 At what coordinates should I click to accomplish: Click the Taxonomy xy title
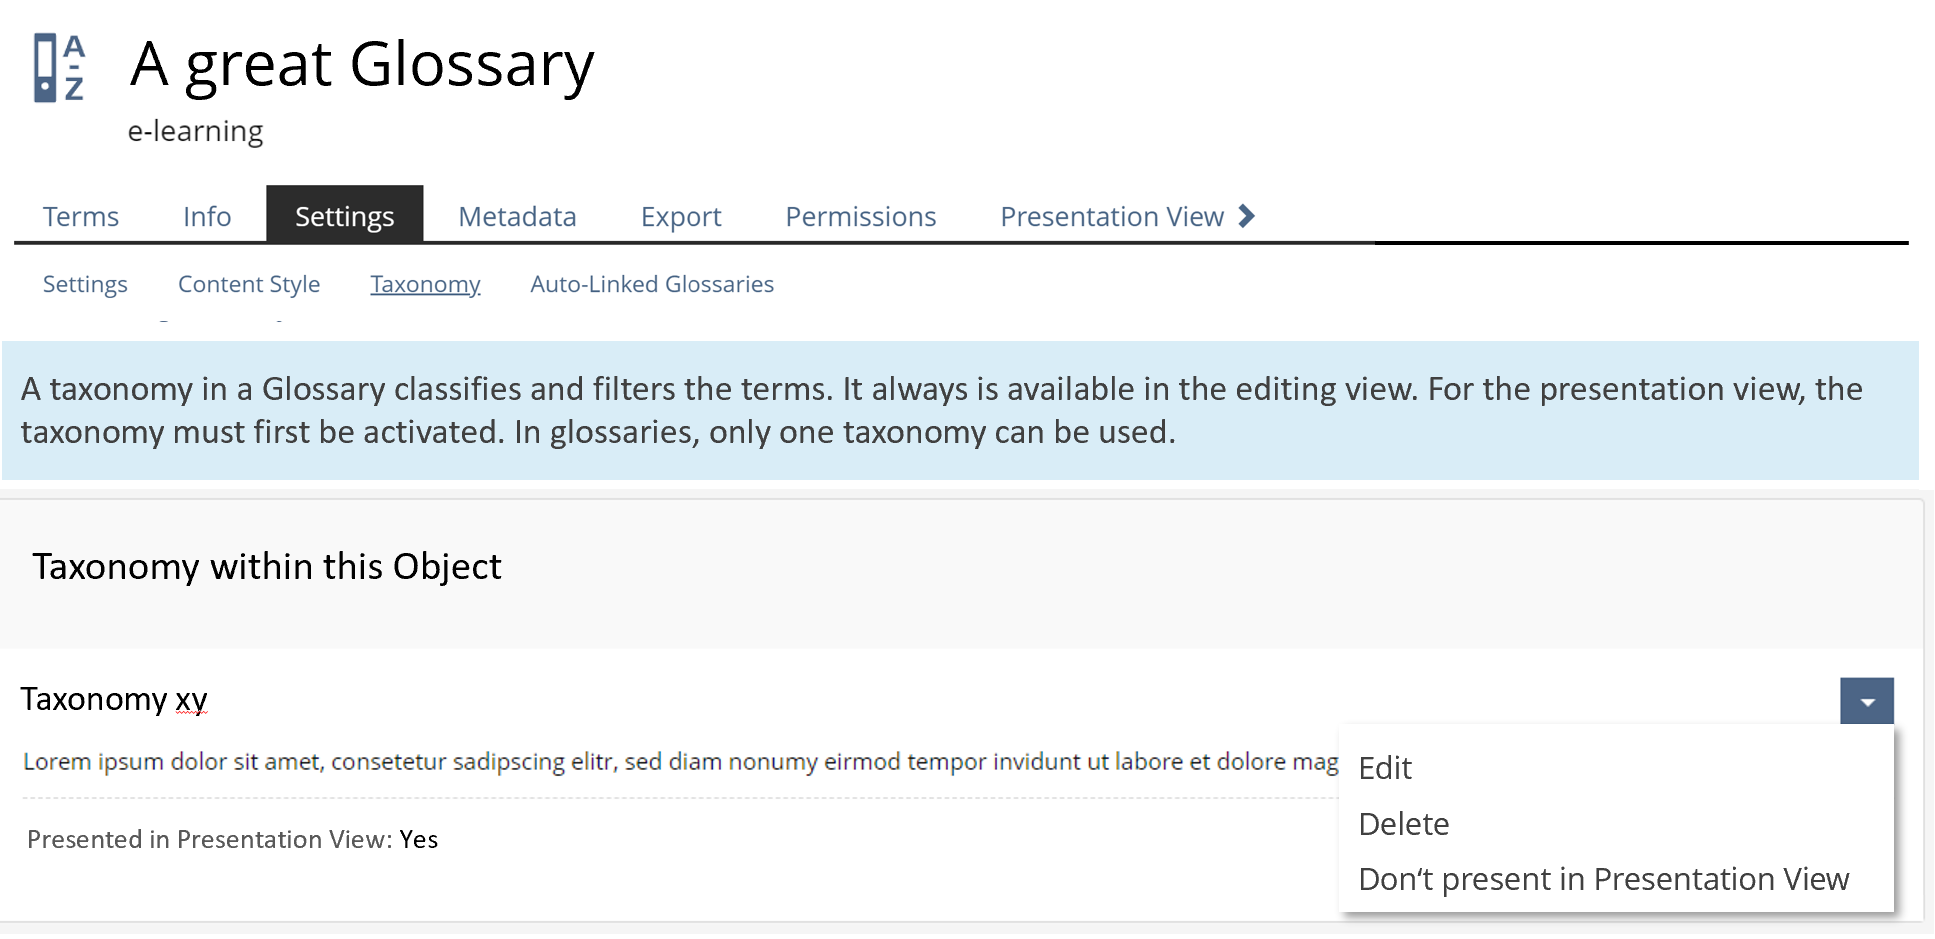114,699
